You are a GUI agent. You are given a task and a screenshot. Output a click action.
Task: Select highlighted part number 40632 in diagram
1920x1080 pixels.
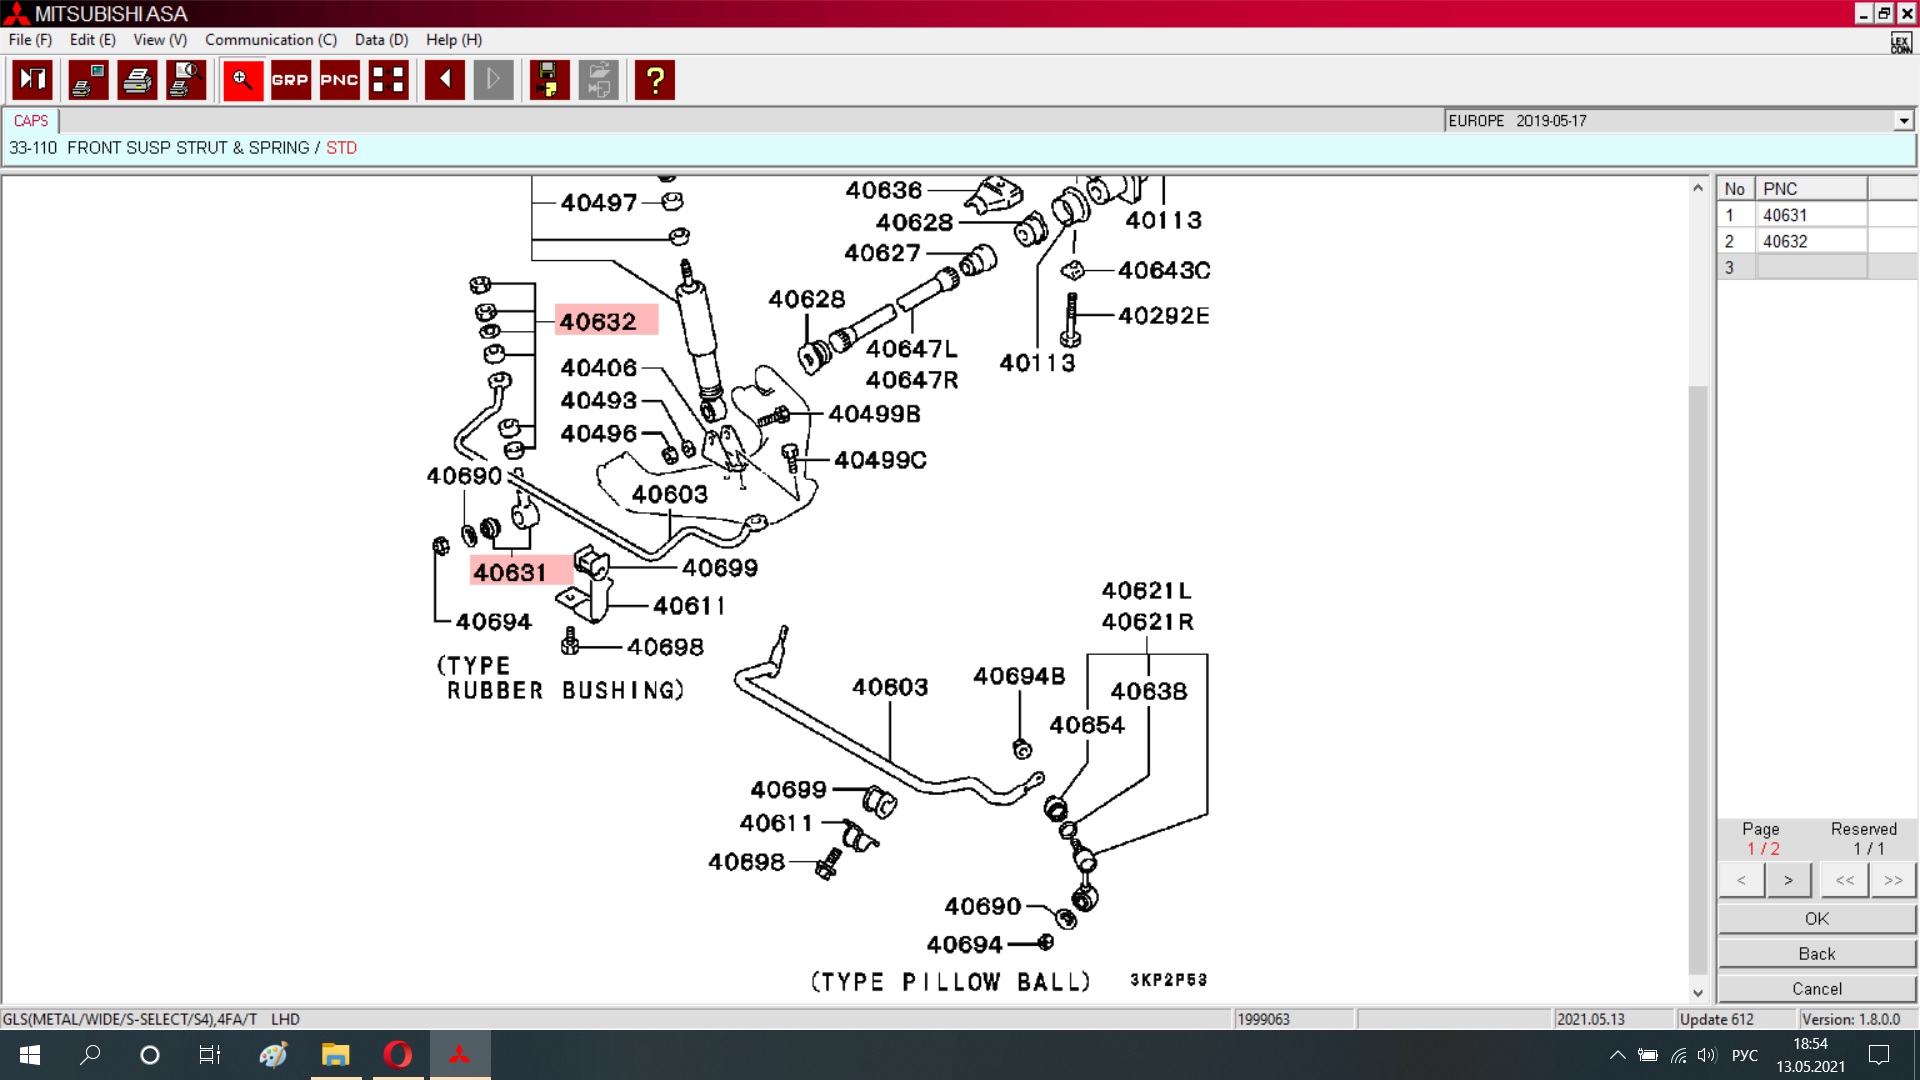point(606,321)
